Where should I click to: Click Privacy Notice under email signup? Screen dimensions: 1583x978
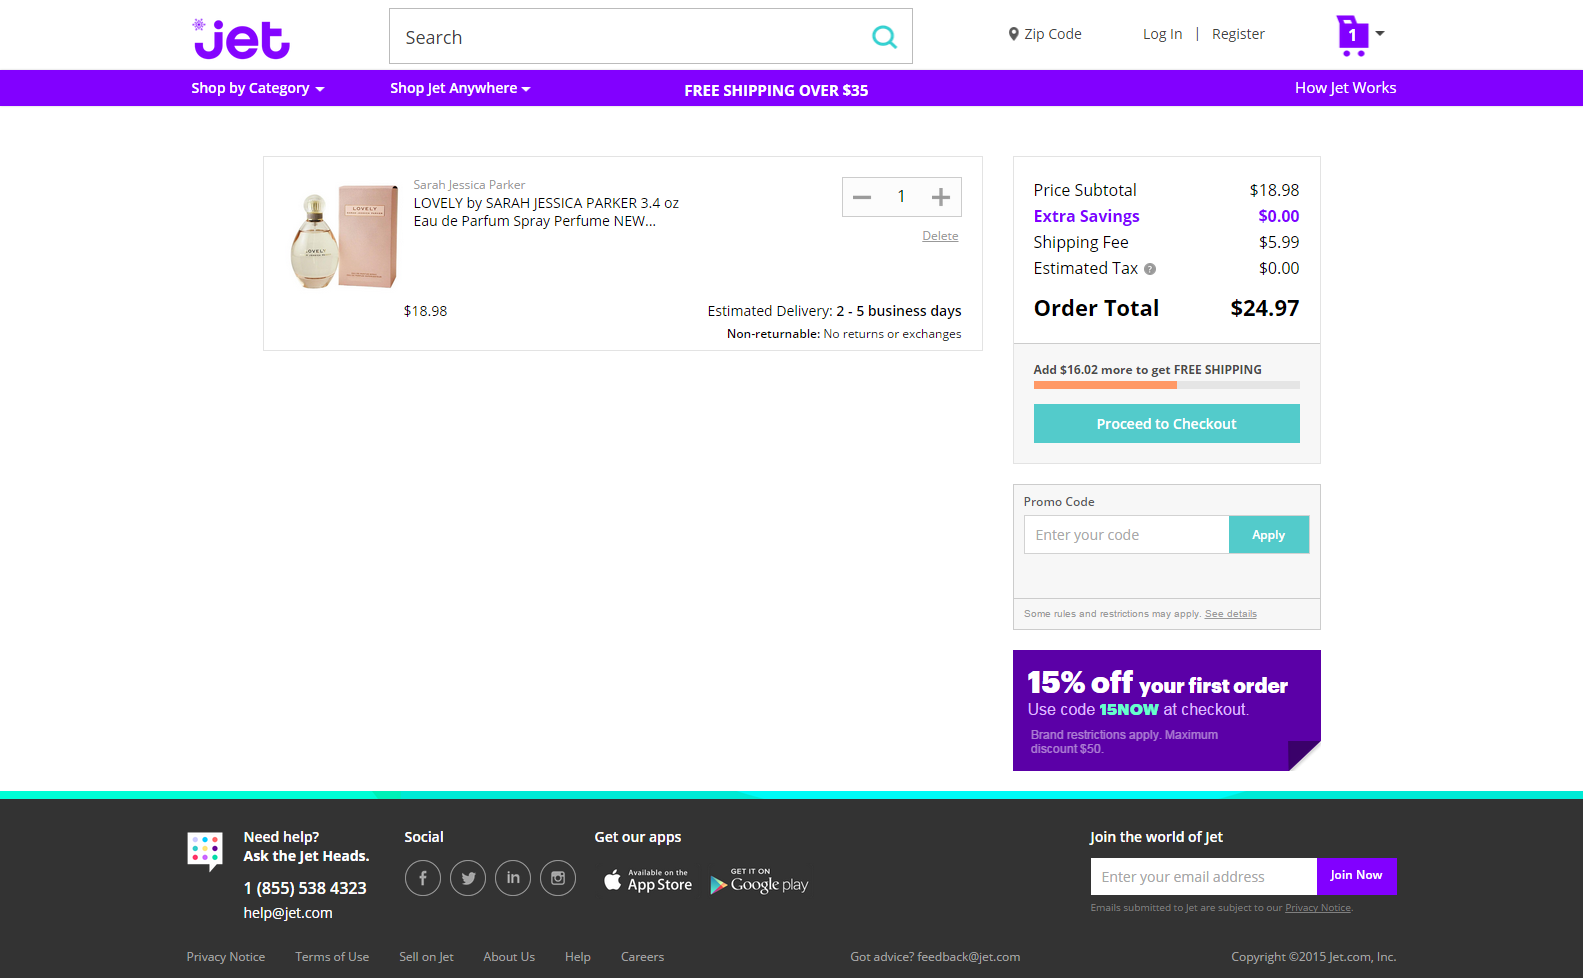(1318, 908)
